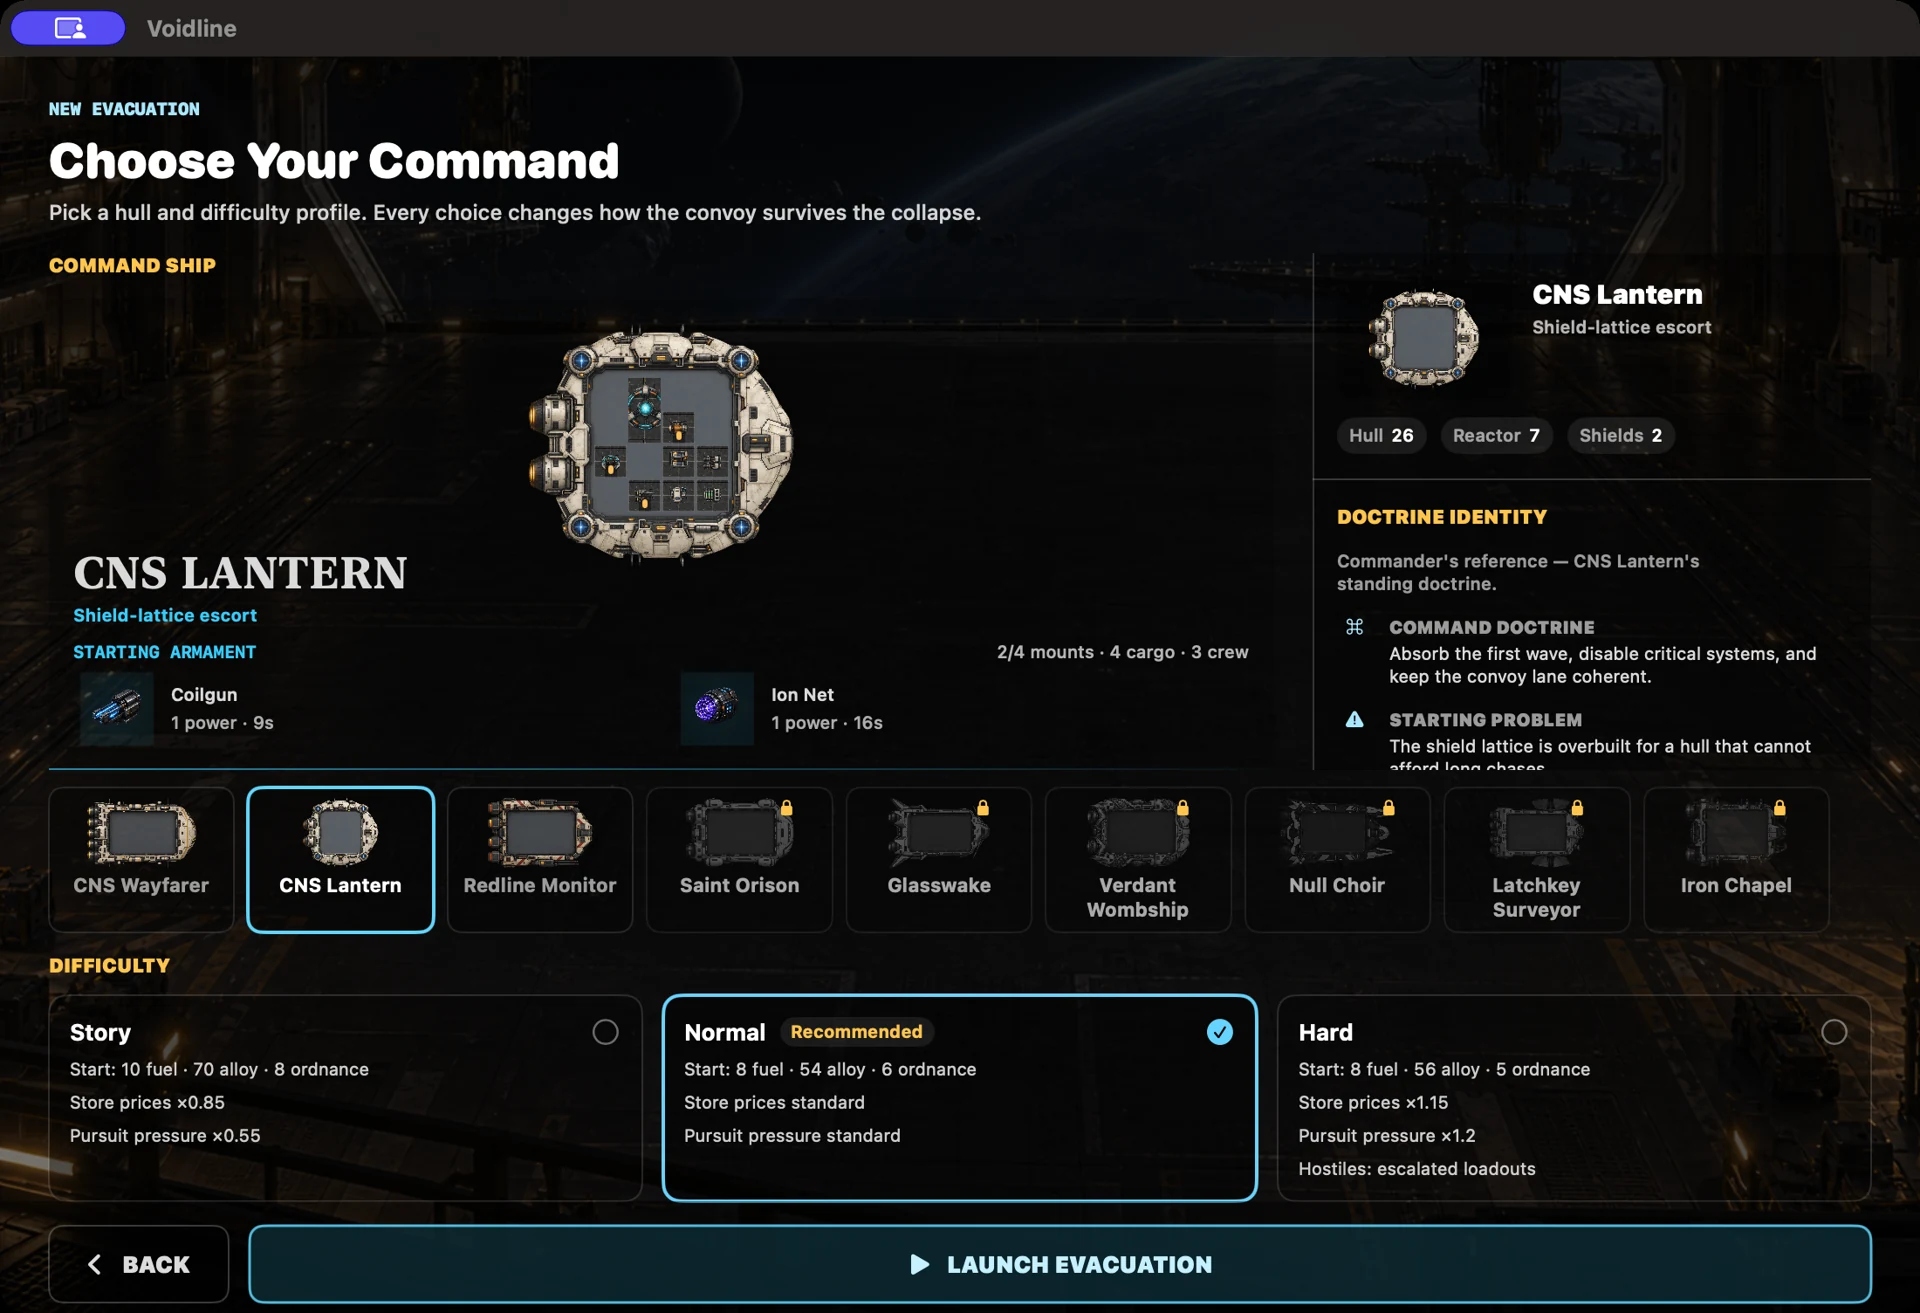1920x1313 pixels.
Task: Click the locked Glasswake ship card
Action: click(x=939, y=859)
